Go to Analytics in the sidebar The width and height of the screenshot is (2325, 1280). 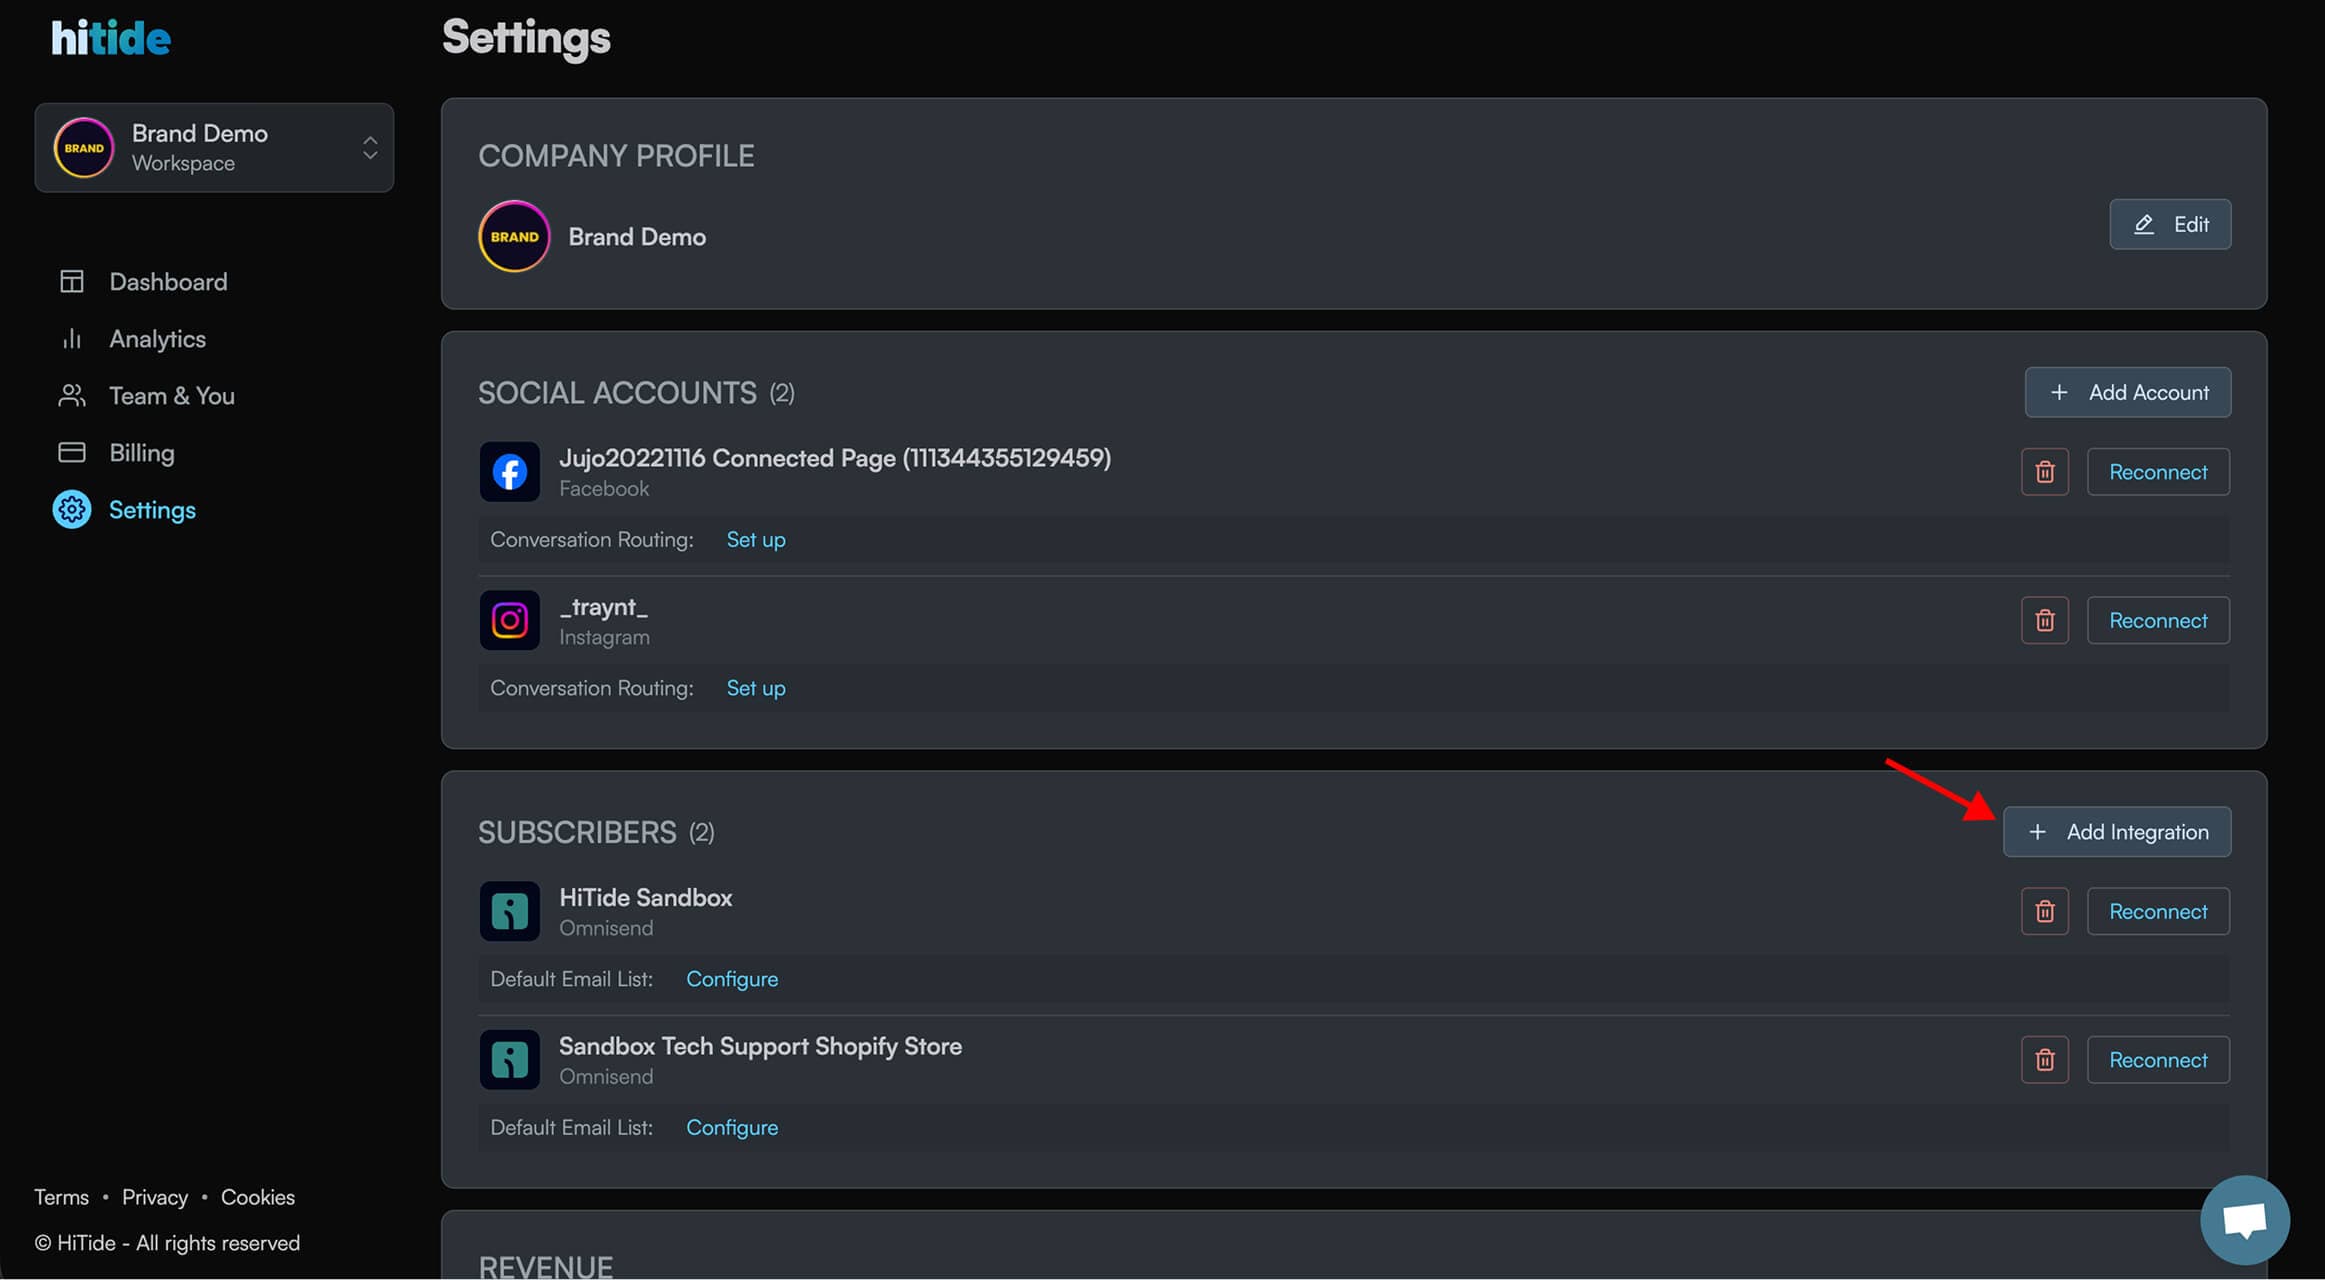[157, 339]
